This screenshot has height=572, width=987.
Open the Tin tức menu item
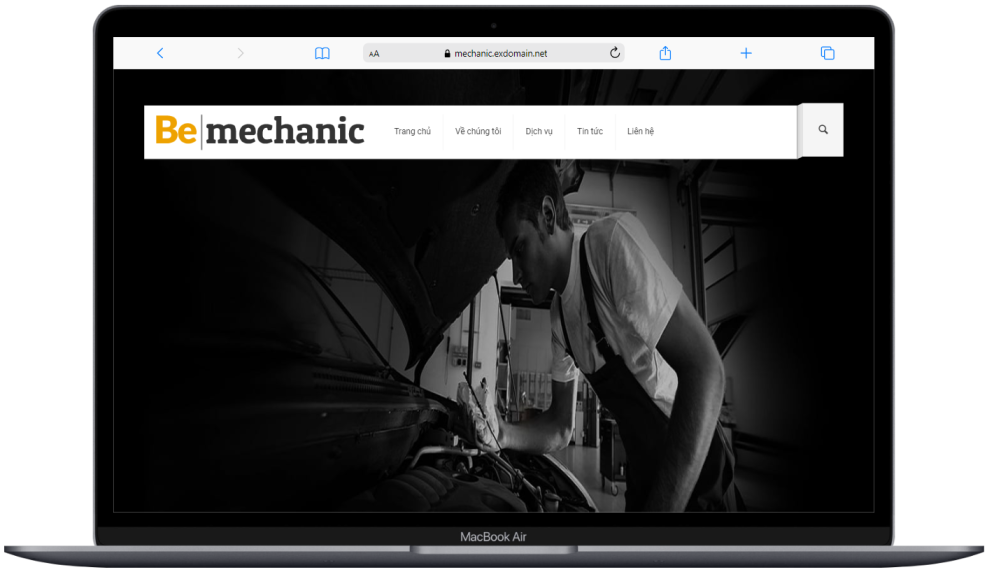coord(590,131)
